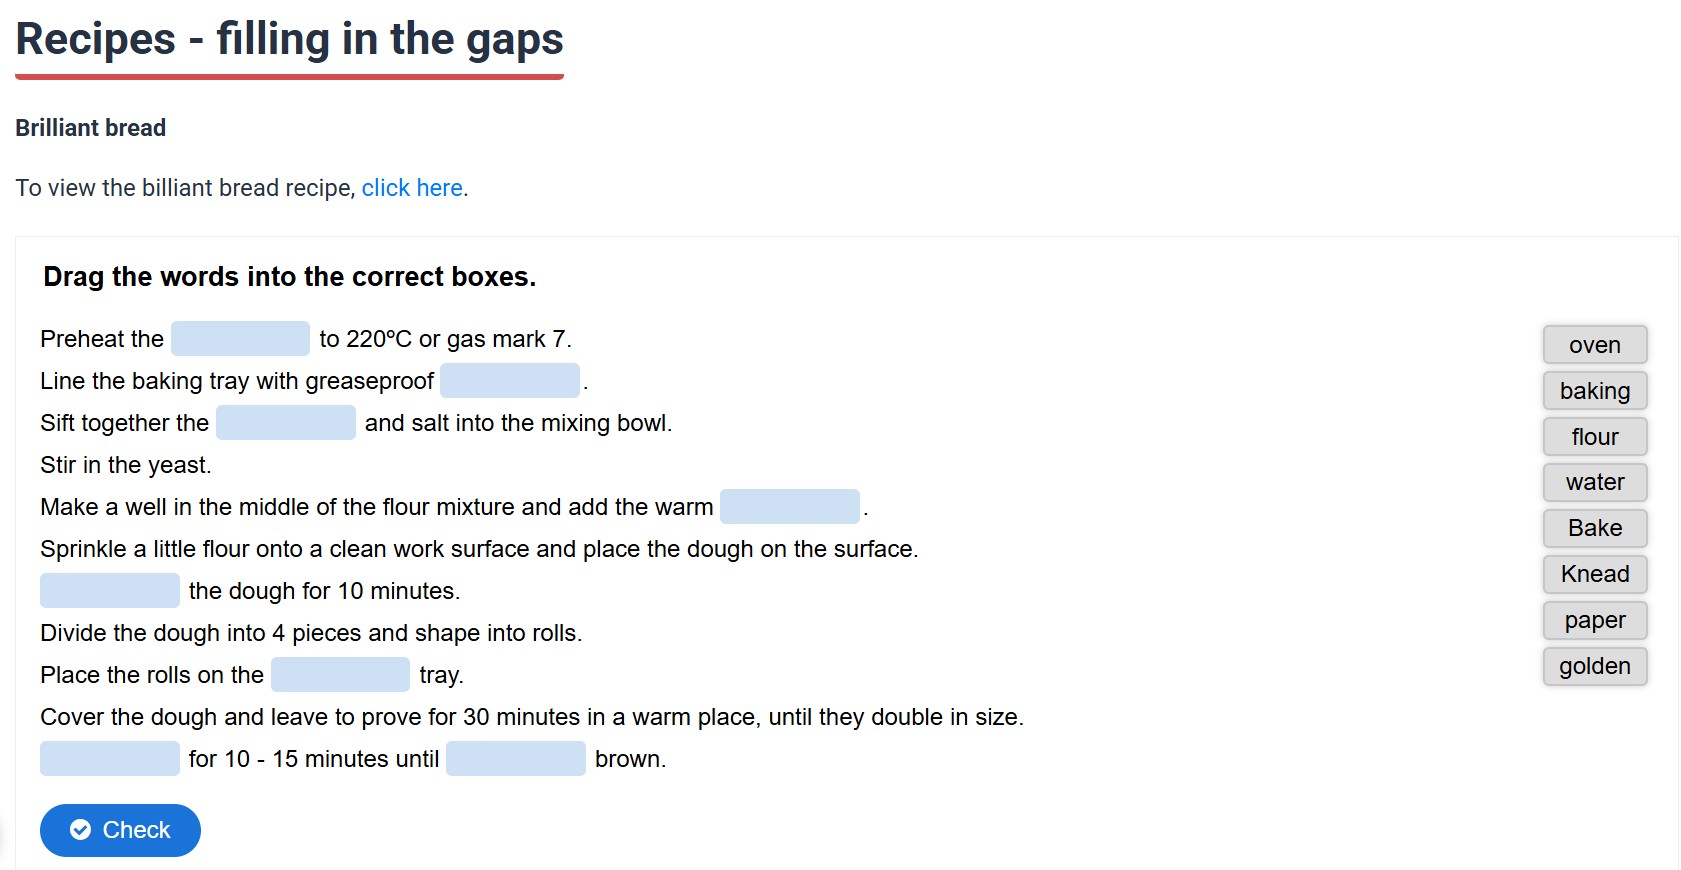Pick the 'flour' word tile
Image resolution: width=1681 pixels, height=870 pixels.
pyautogui.click(x=1594, y=437)
